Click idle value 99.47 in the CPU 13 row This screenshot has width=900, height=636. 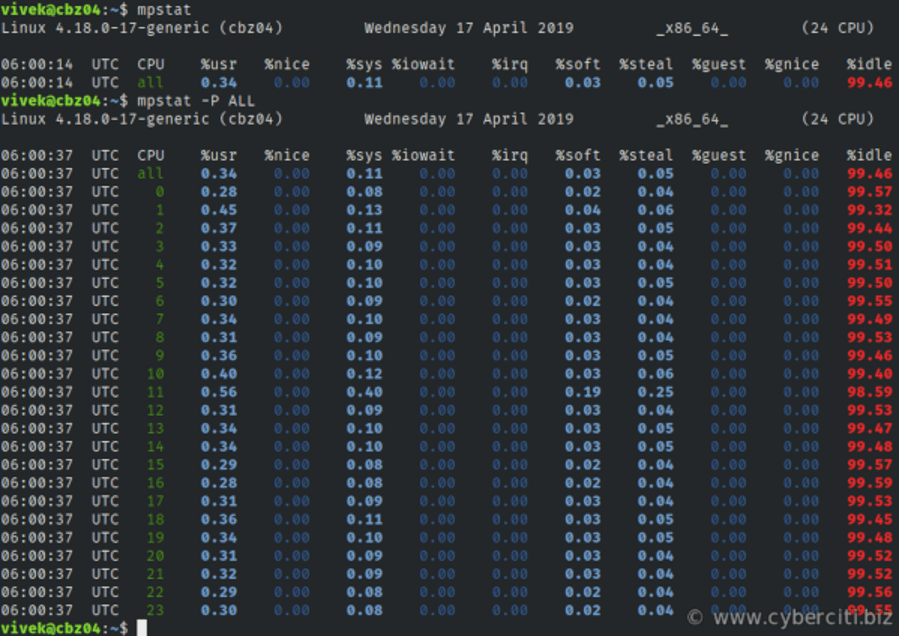(870, 429)
